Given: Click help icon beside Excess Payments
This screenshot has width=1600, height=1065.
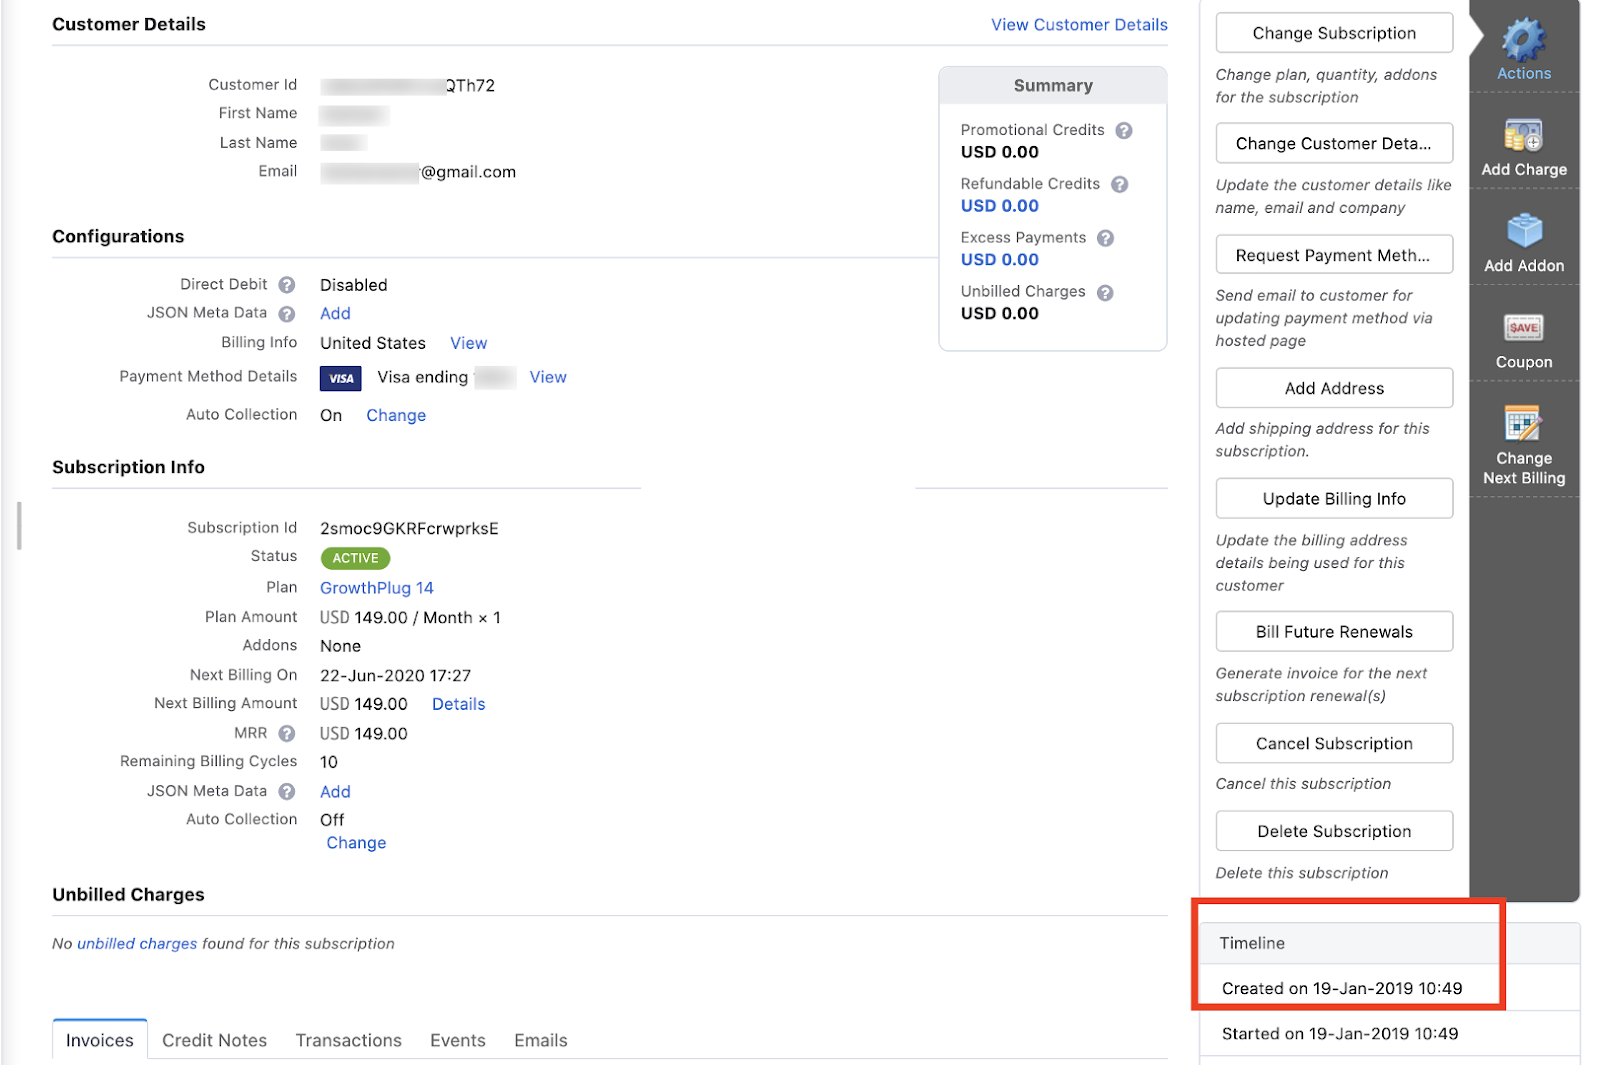Looking at the screenshot, I should [1105, 238].
